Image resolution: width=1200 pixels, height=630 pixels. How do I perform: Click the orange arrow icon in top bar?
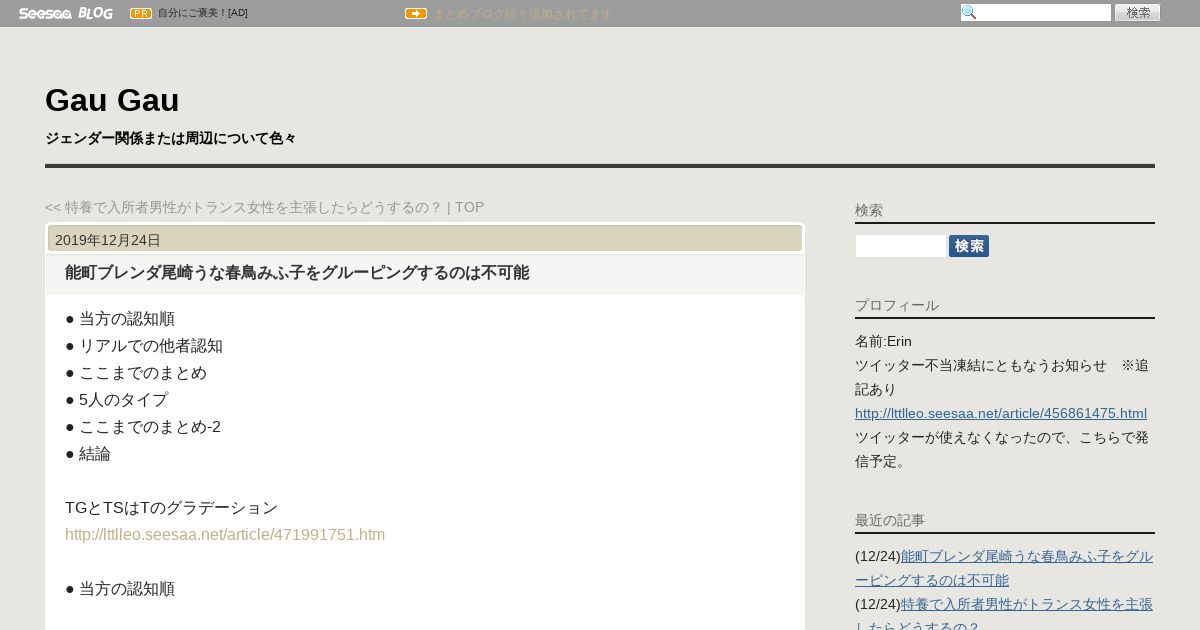pos(416,14)
